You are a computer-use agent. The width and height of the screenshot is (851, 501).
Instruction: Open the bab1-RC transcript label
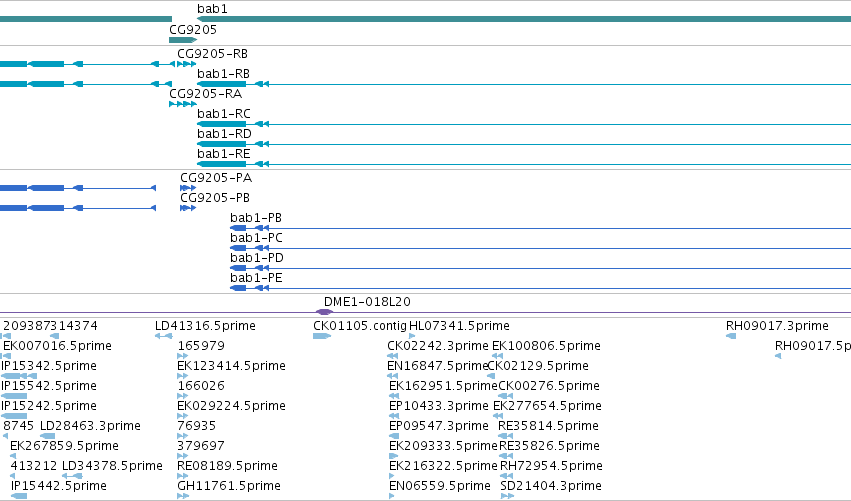coord(224,114)
